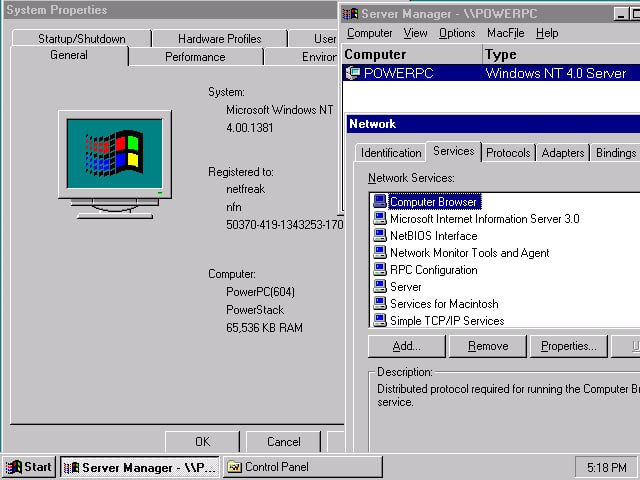Viewport: 640px width, 480px height.
Task: Click the Type column header
Action: (x=561, y=54)
